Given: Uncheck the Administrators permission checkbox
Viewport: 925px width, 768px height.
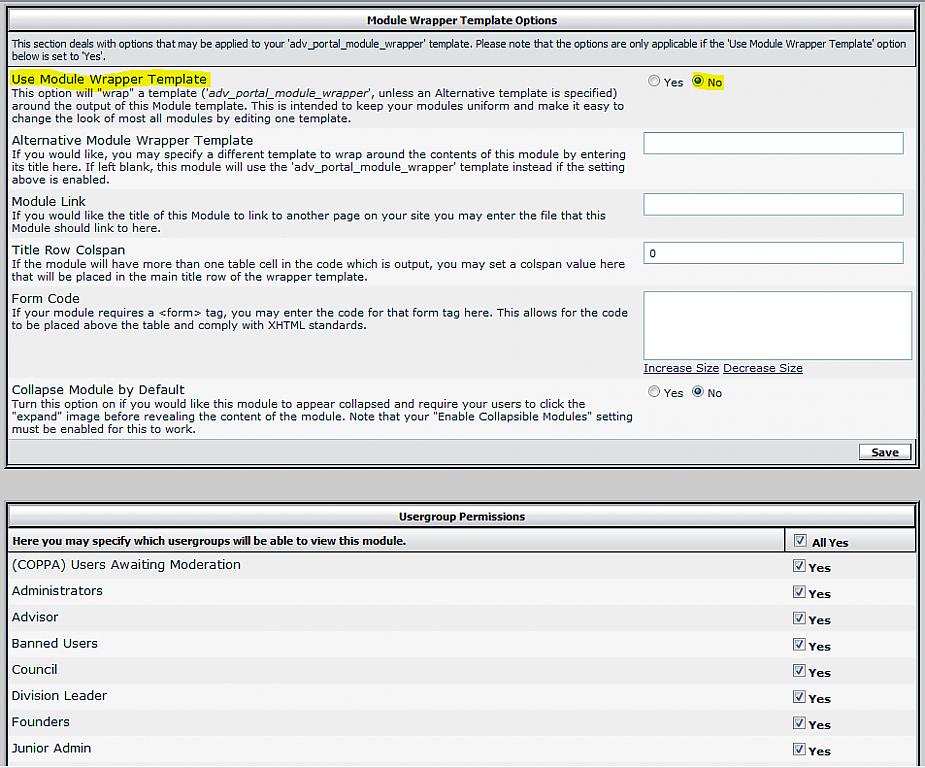Looking at the screenshot, I should (x=799, y=592).
